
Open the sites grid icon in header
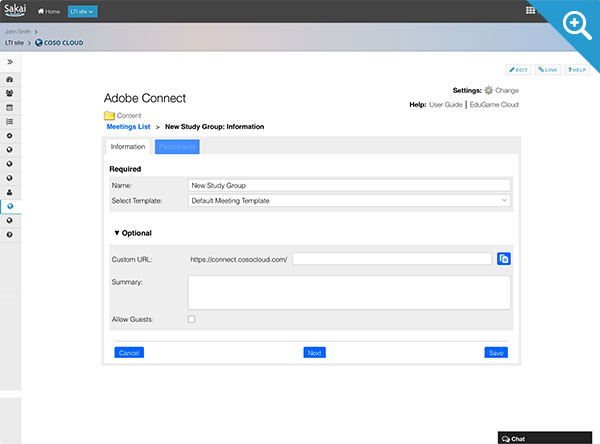click(x=530, y=10)
